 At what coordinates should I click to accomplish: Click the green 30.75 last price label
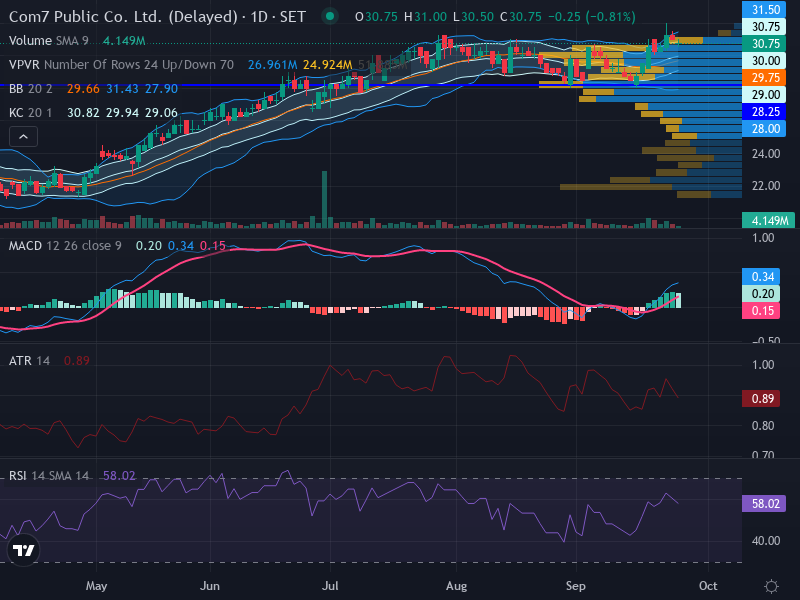tap(764, 43)
